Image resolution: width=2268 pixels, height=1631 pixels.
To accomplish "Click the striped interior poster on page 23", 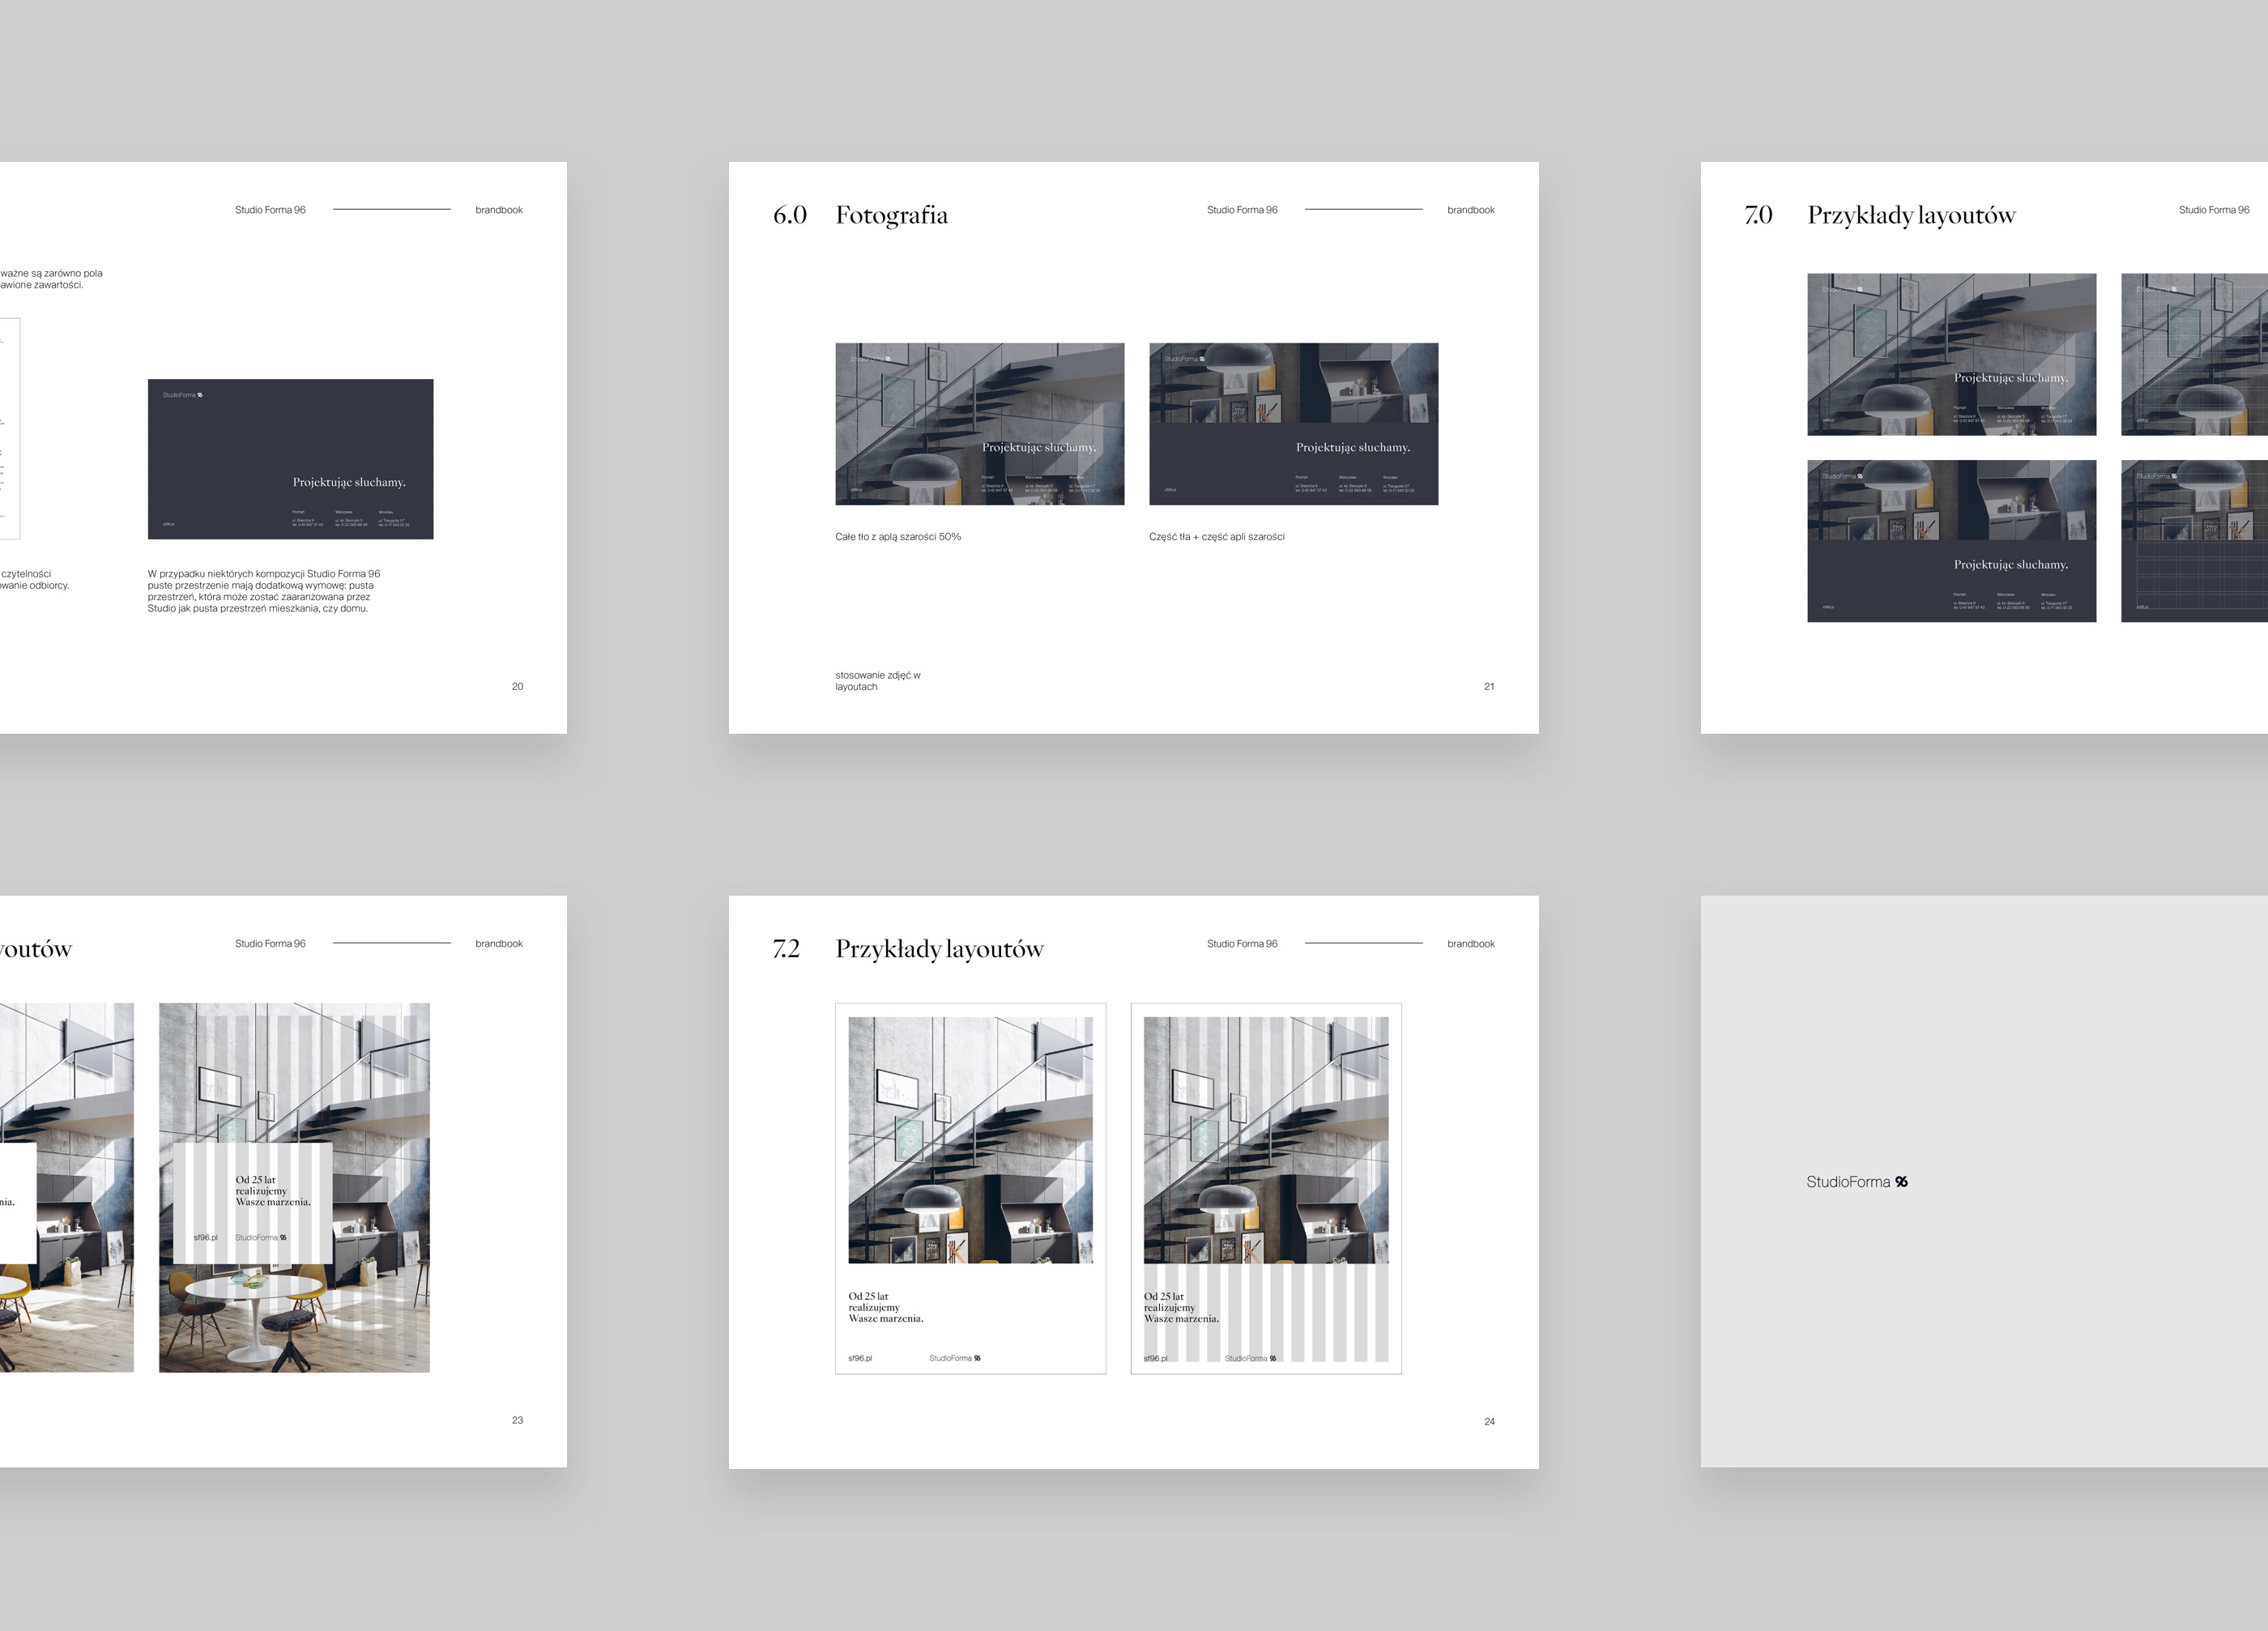I will click(x=294, y=1187).
